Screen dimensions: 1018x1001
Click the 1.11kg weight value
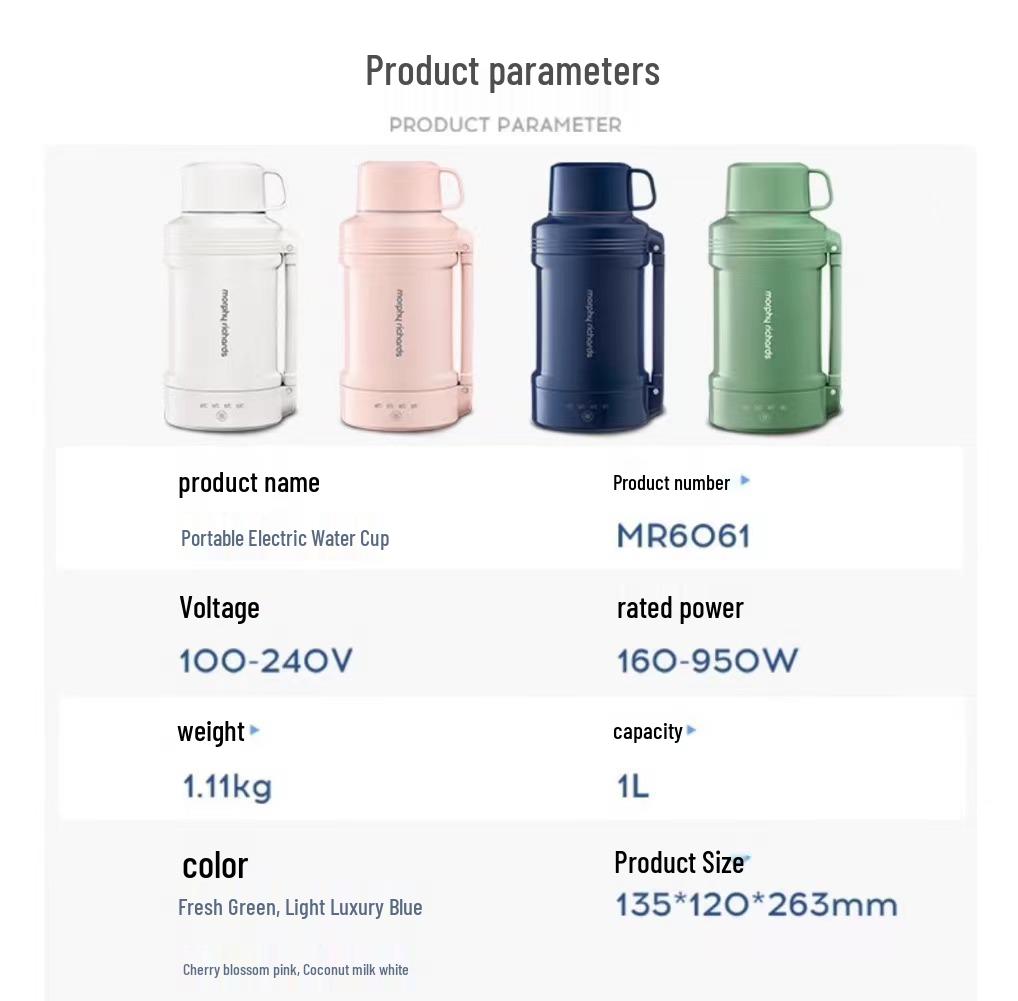(227, 787)
